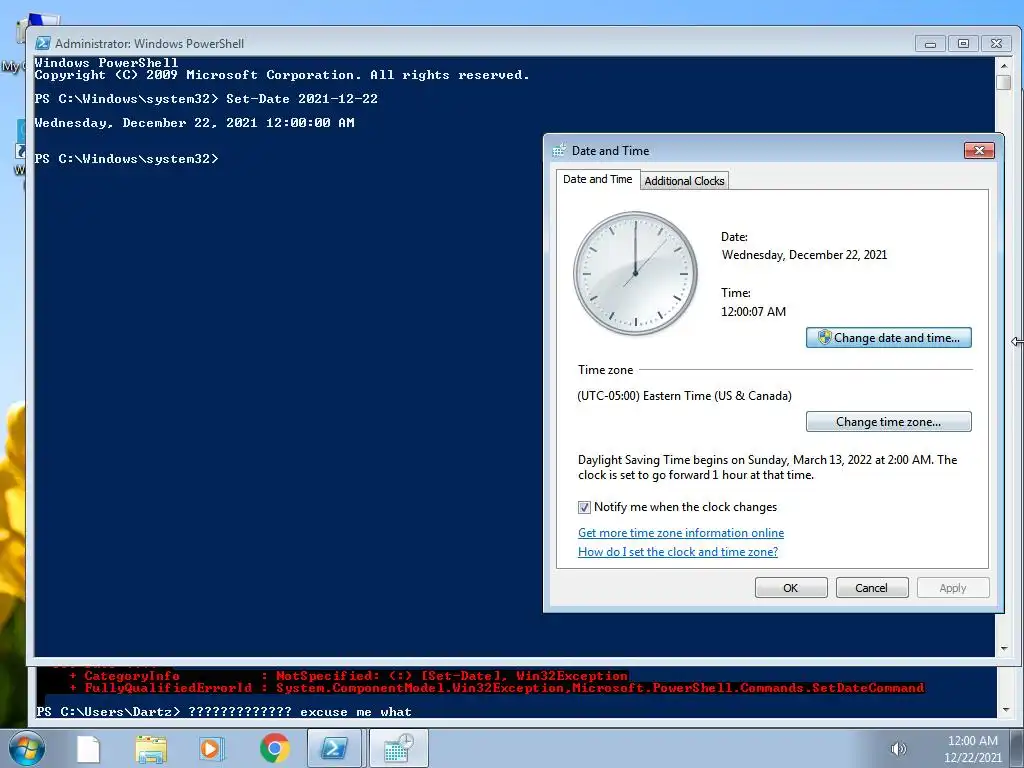The image size is (1024, 768).
Task: Launch Windows Explorer from the taskbar
Action: [x=151, y=749]
